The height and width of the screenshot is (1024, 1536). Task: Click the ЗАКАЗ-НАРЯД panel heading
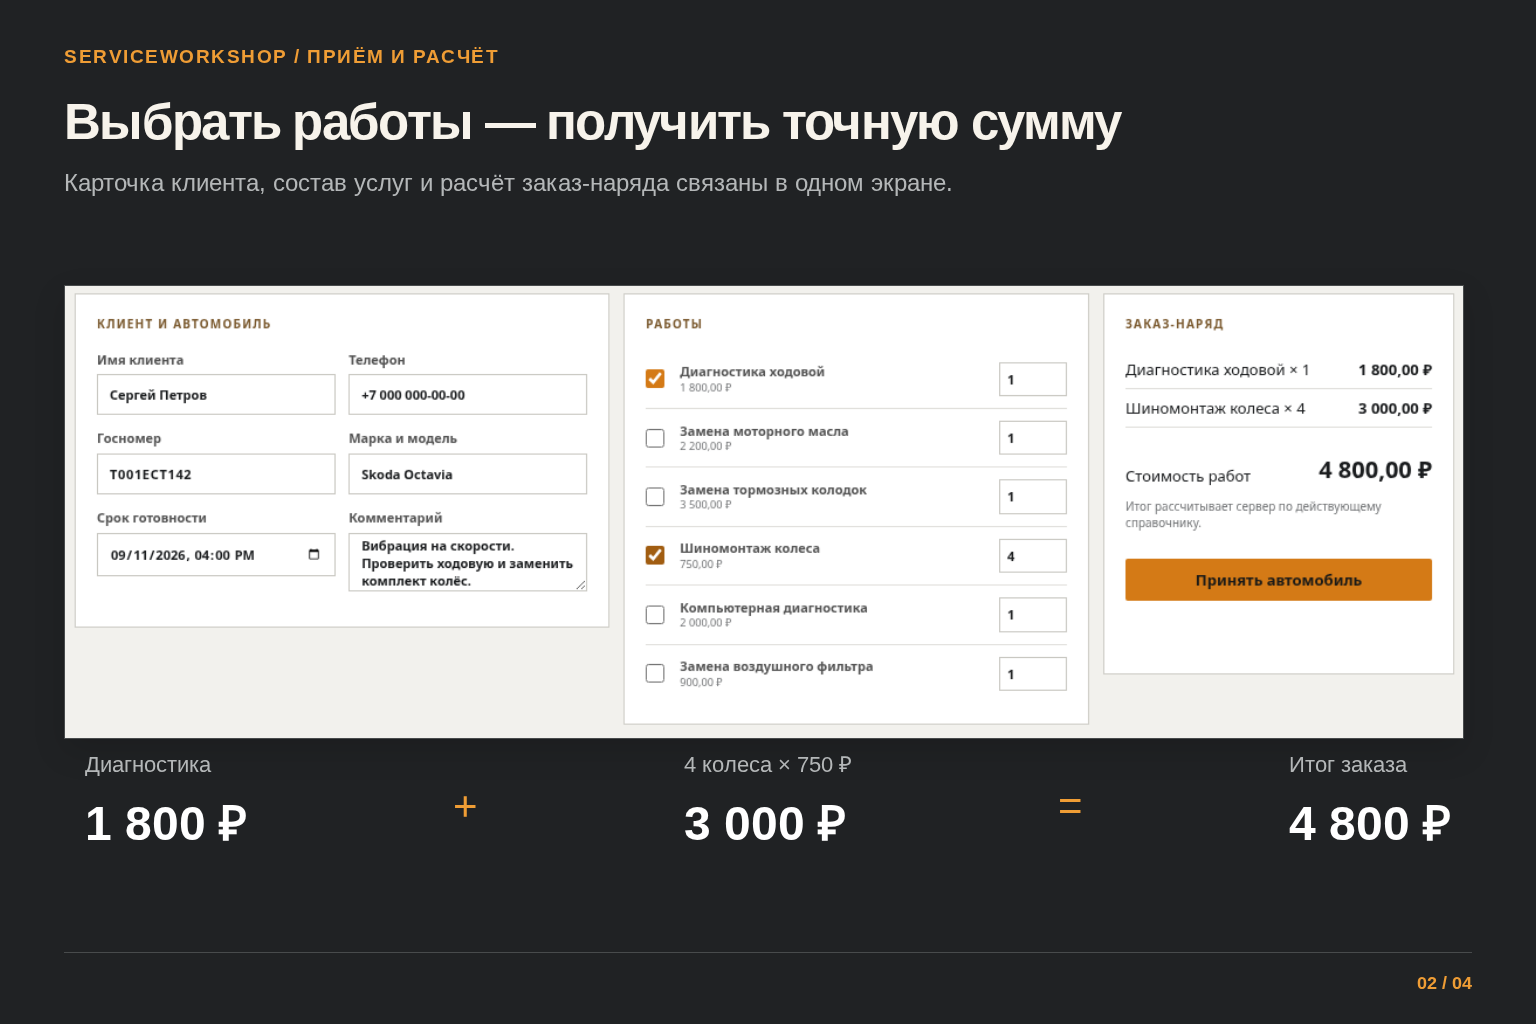[1174, 324]
